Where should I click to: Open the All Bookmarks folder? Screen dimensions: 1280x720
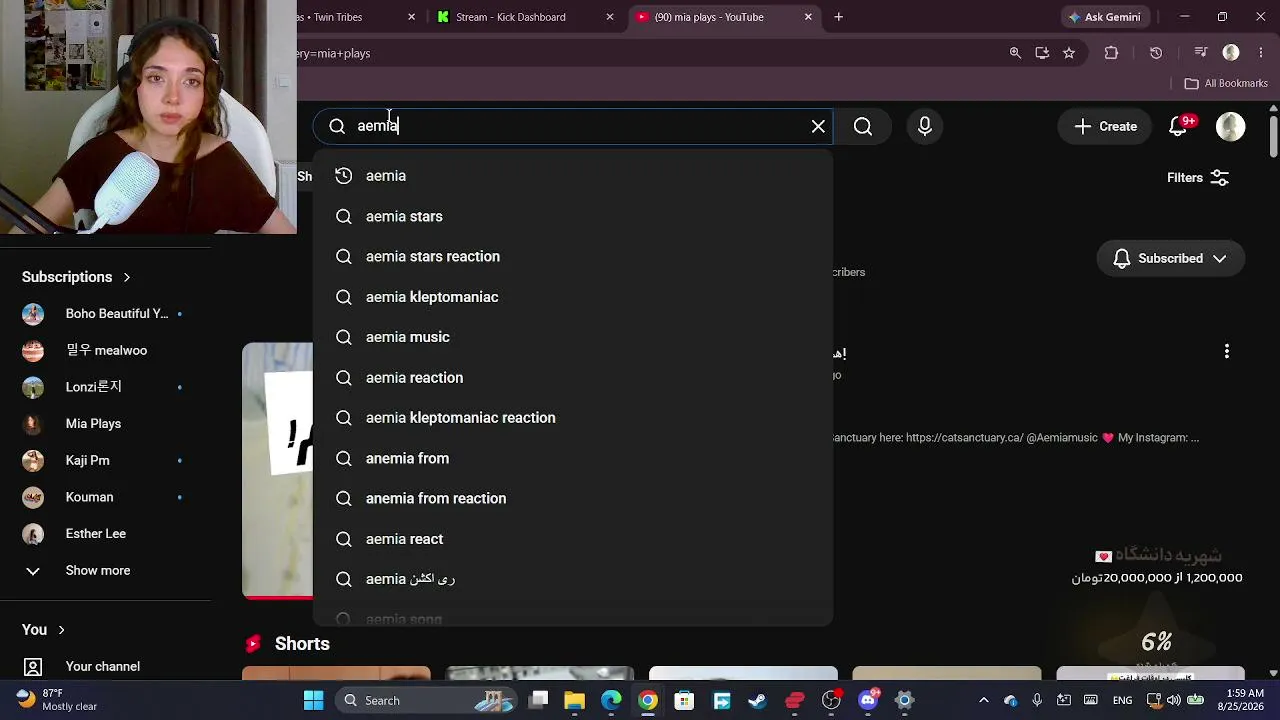tap(1226, 83)
